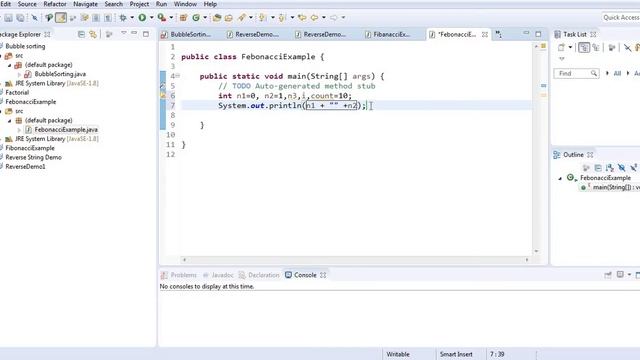This screenshot has width=640, height=360.
Task: Click Next Annotation toolbar icon
Action: (262, 18)
